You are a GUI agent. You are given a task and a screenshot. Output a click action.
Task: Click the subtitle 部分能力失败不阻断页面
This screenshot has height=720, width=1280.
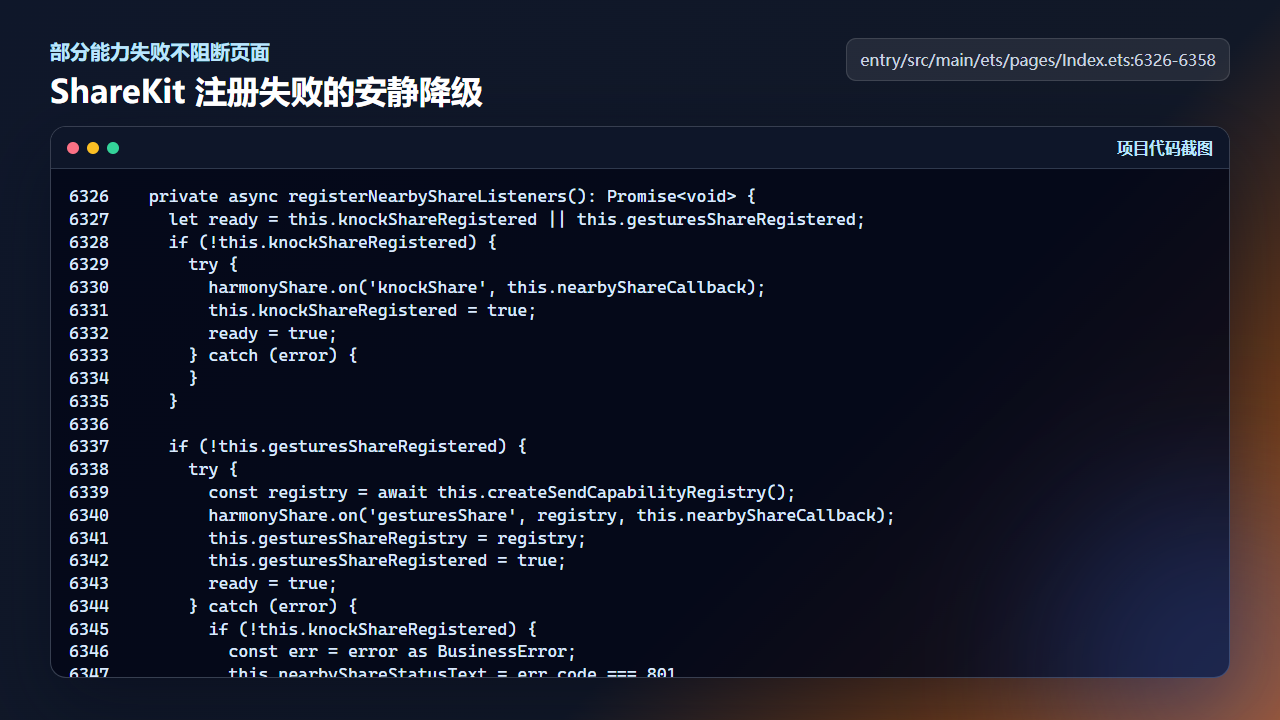pyautogui.click(x=160, y=53)
